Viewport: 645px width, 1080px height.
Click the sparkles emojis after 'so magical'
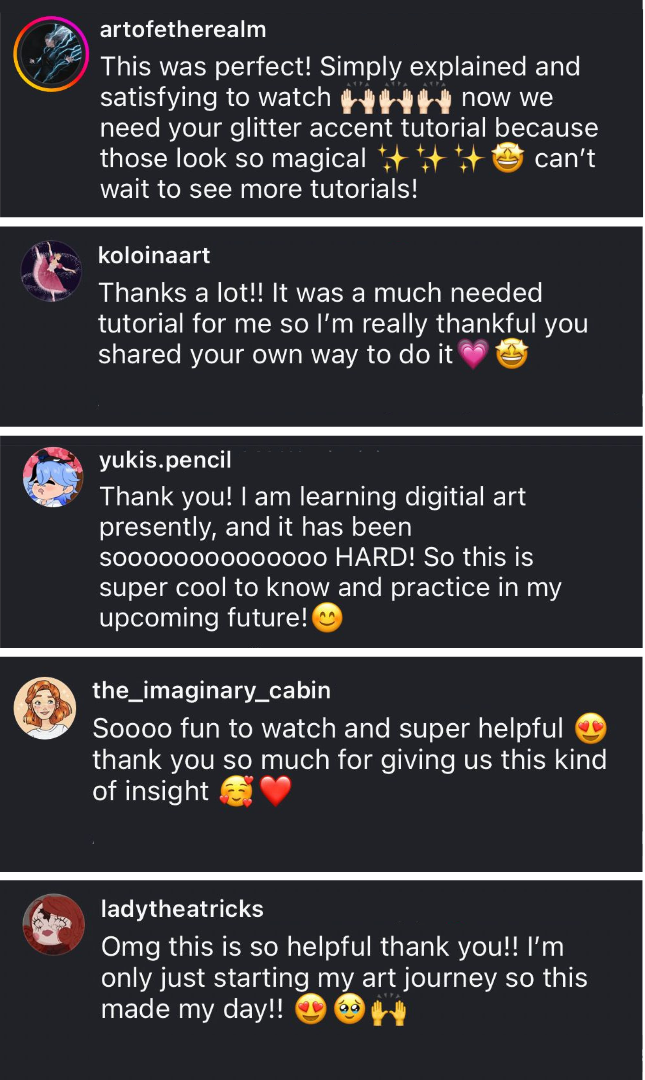pos(431,159)
